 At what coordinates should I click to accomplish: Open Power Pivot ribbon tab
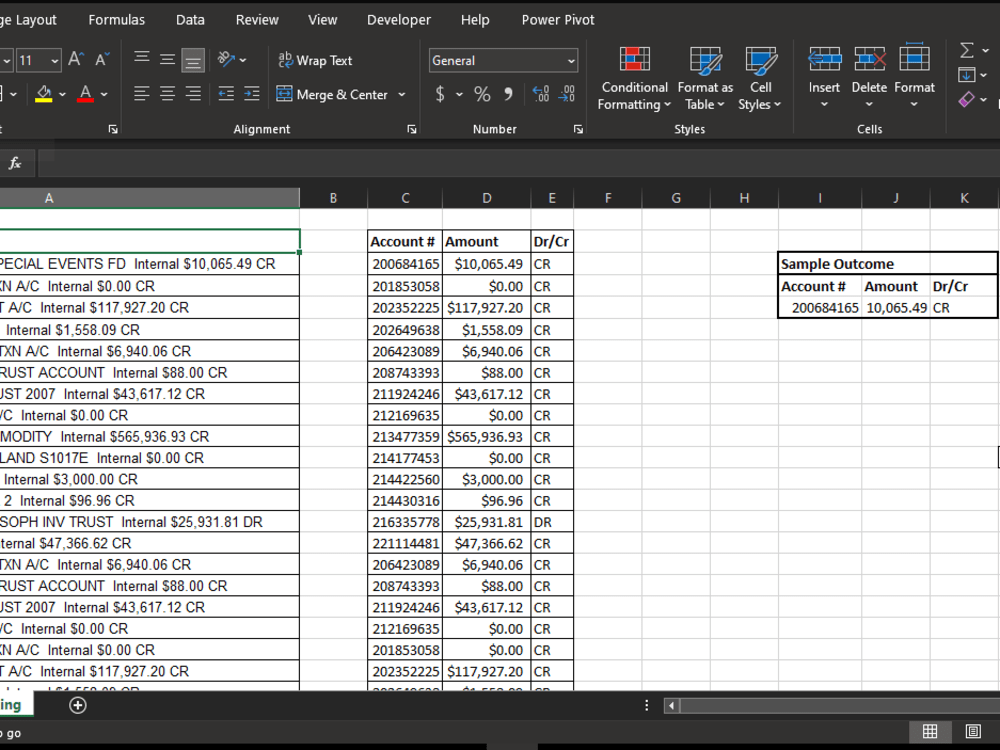click(558, 20)
